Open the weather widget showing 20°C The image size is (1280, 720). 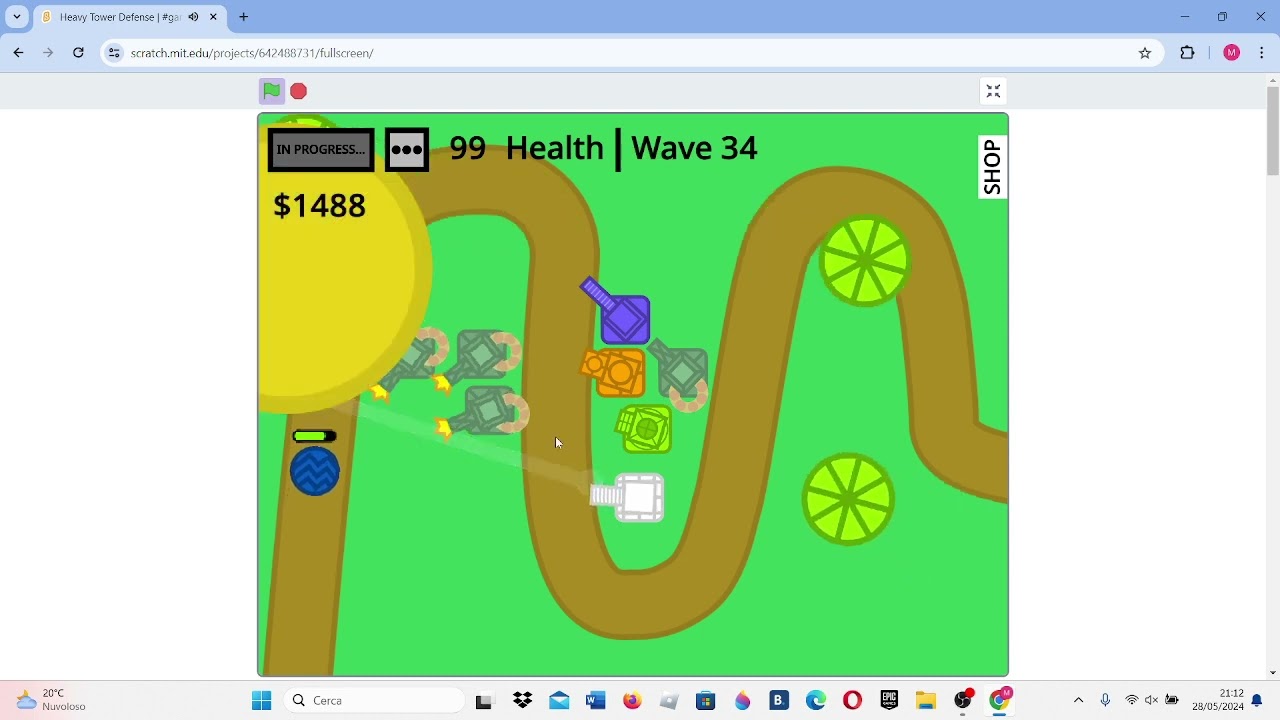coord(52,700)
